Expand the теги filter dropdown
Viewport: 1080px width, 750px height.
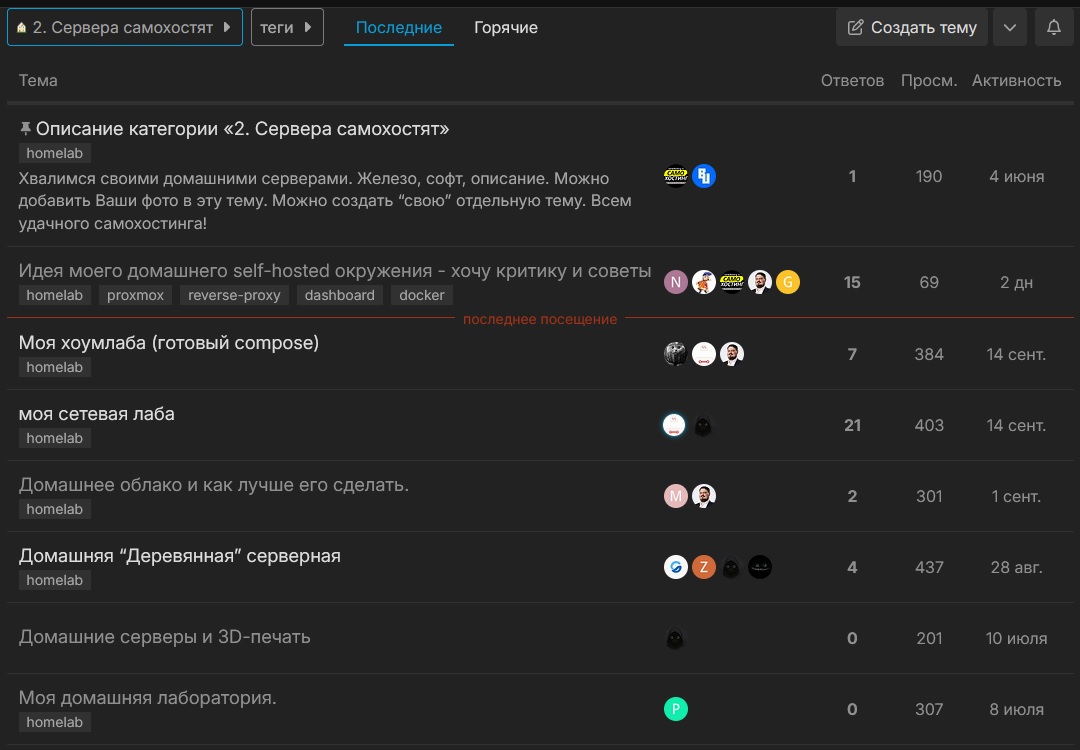coord(287,28)
